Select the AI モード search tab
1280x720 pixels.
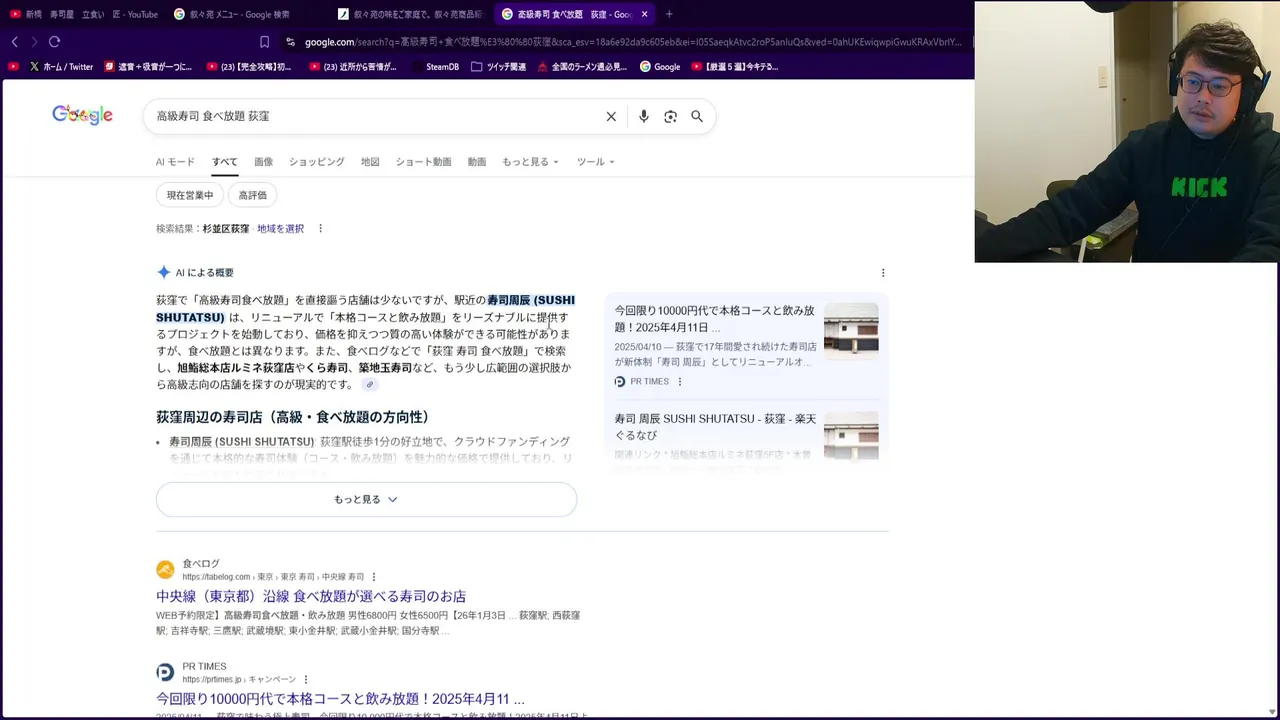[175, 162]
